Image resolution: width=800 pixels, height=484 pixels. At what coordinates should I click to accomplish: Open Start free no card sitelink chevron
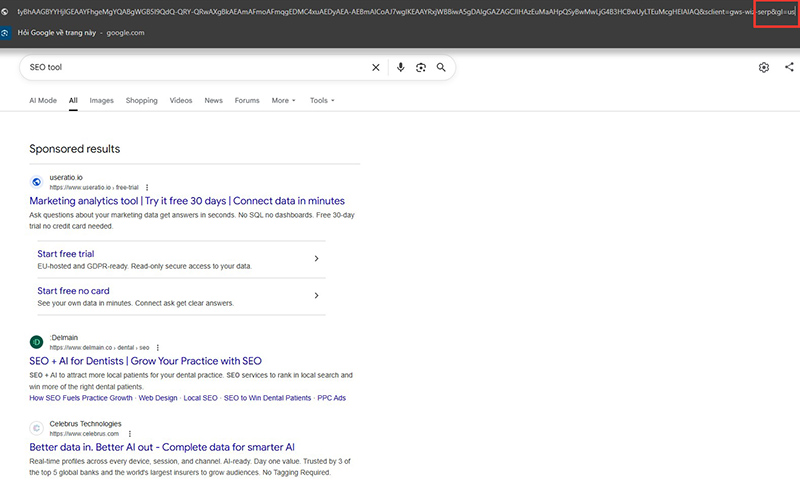point(316,295)
